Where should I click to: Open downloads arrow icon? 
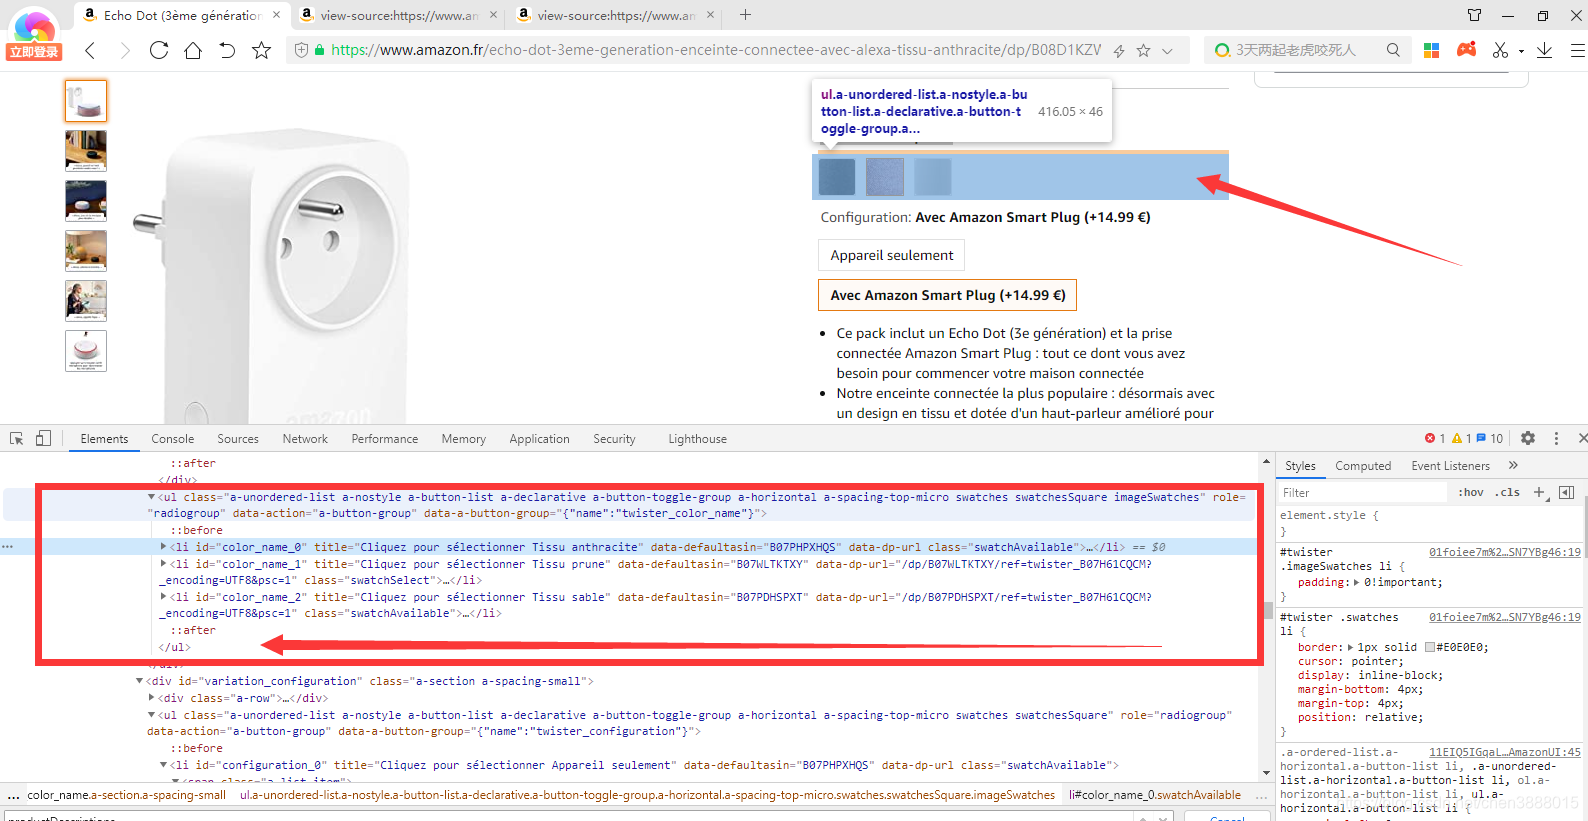coord(1544,50)
